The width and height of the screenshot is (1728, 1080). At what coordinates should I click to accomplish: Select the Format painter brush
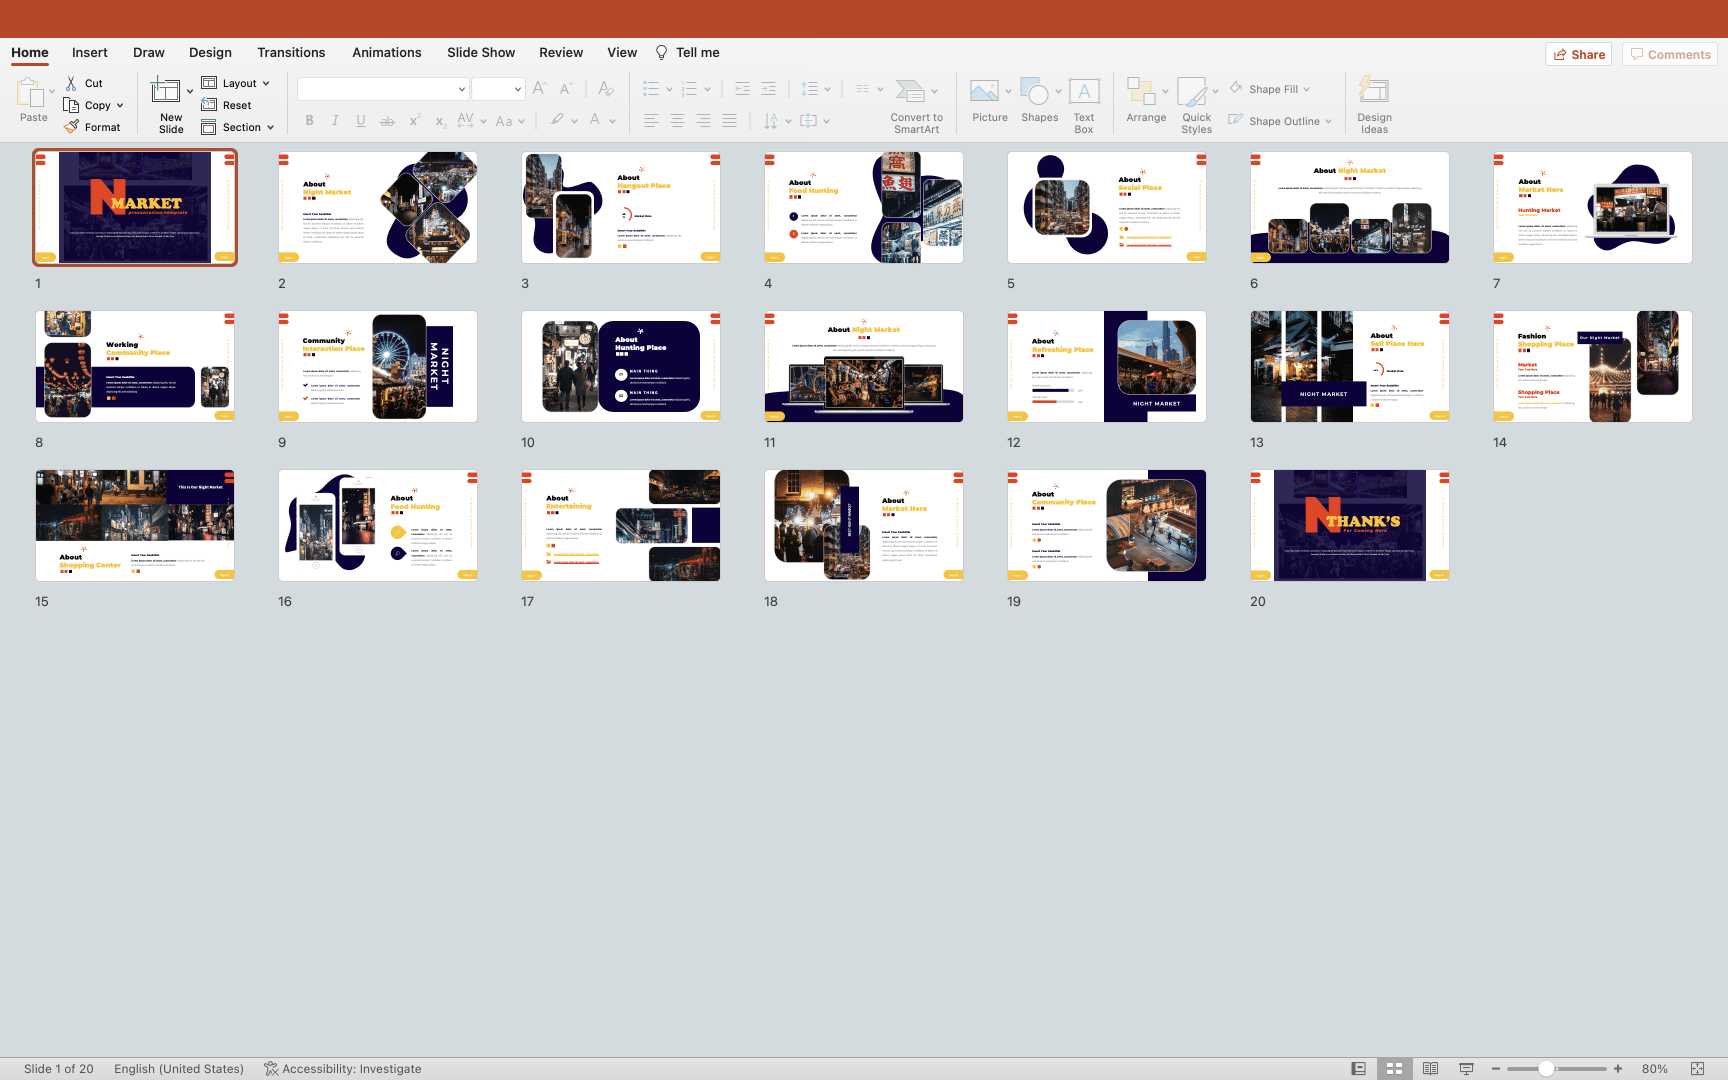tap(72, 127)
